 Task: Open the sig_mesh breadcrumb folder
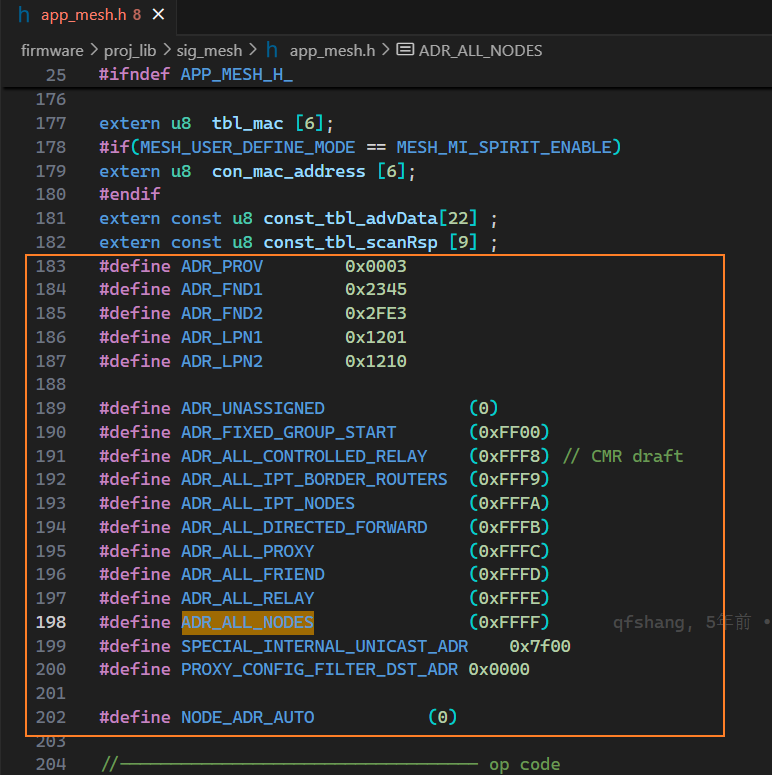click(x=209, y=50)
